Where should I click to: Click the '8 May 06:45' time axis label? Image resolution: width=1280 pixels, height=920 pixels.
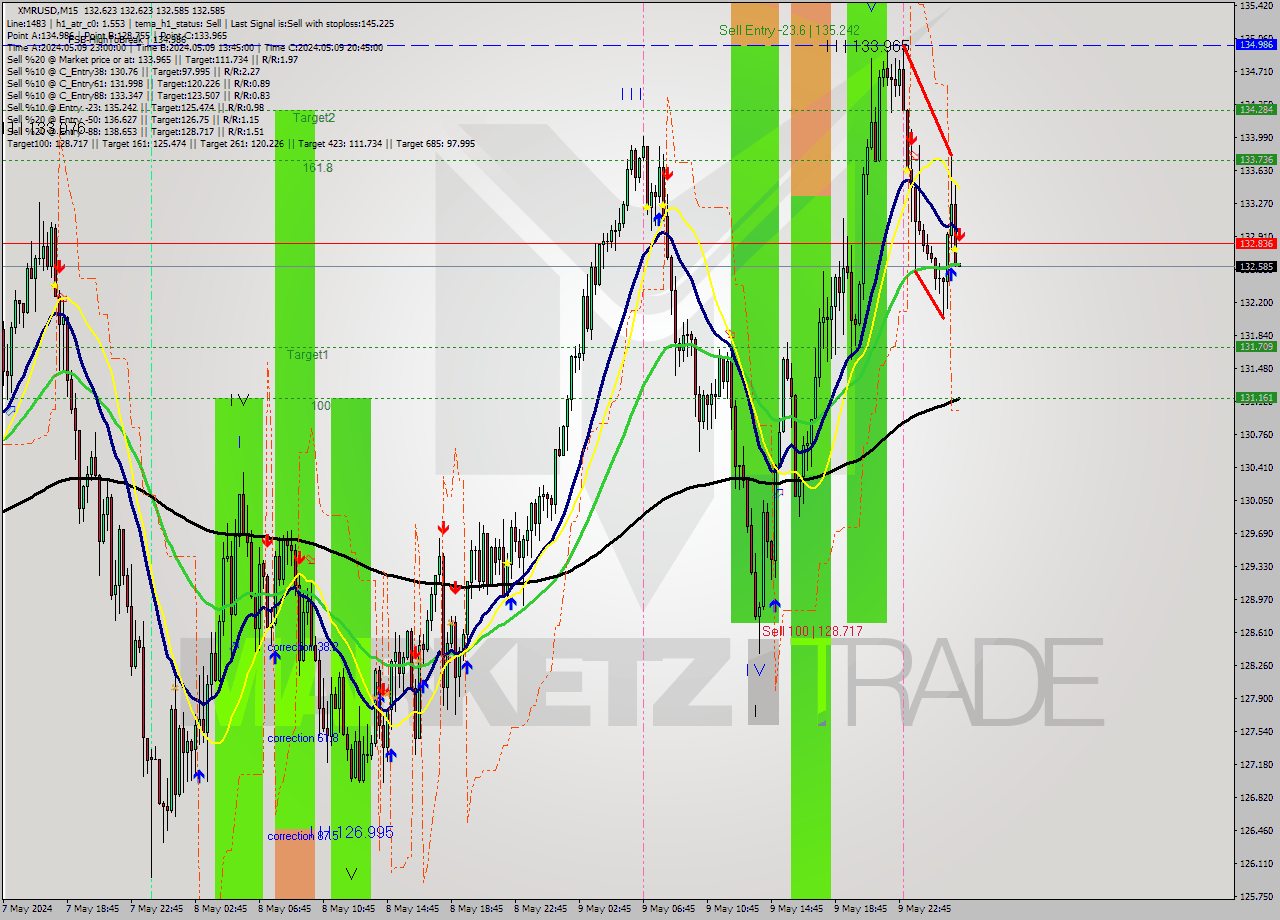(x=284, y=909)
